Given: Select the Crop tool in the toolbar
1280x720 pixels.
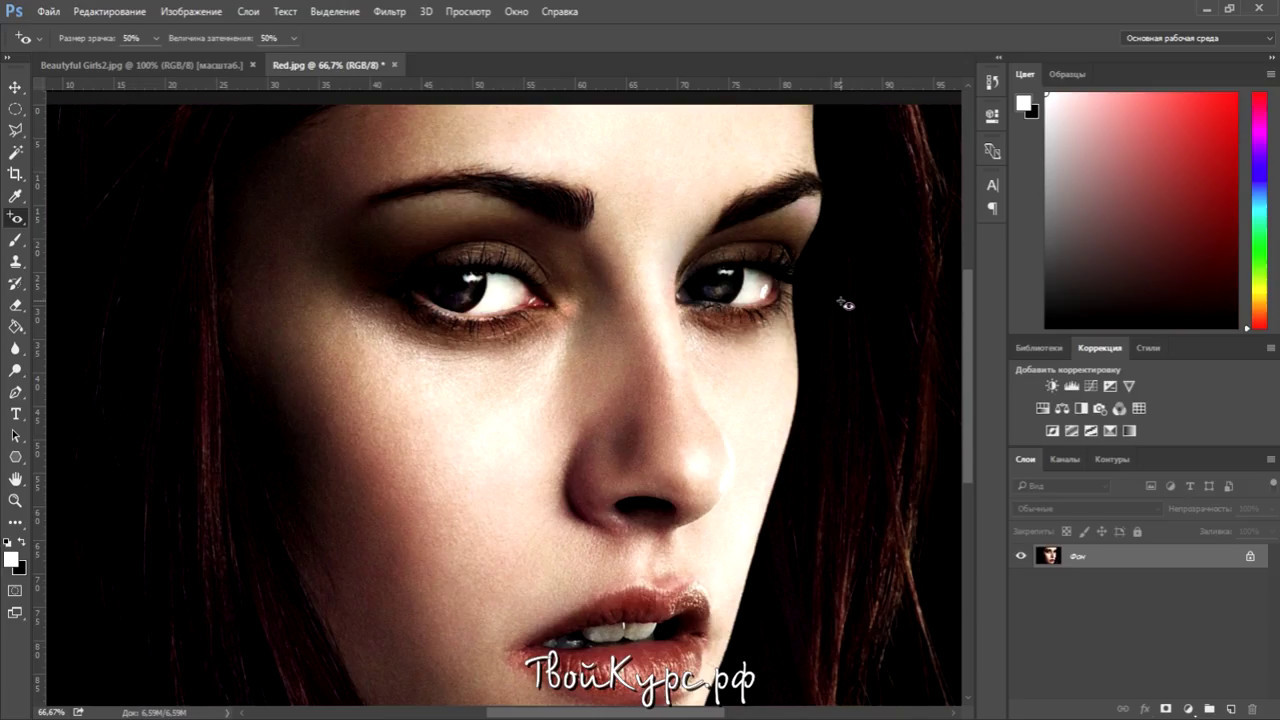Looking at the screenshot, I should tap(15, 174).
